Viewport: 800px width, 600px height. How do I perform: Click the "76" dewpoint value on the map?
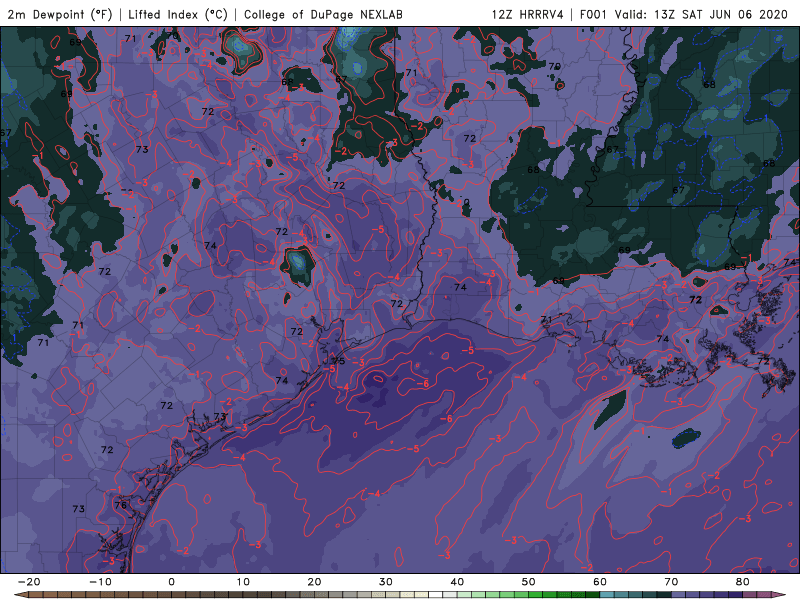[x=121, y=505]
